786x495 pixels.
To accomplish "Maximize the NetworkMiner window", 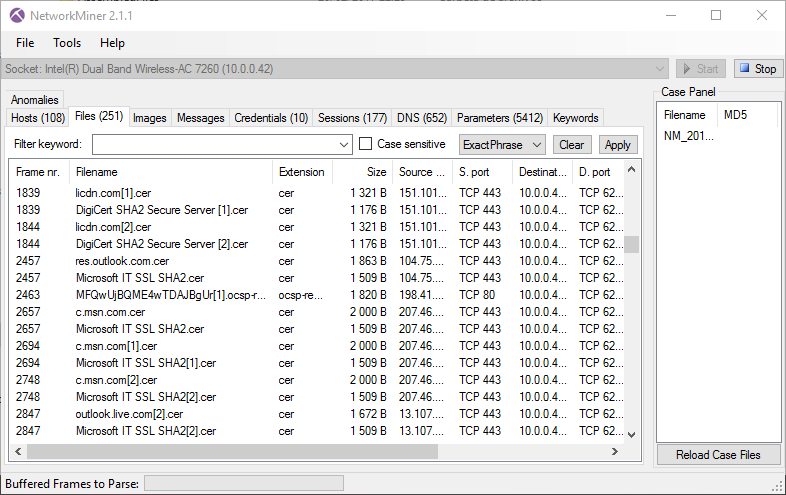I will tap(716, 15).
